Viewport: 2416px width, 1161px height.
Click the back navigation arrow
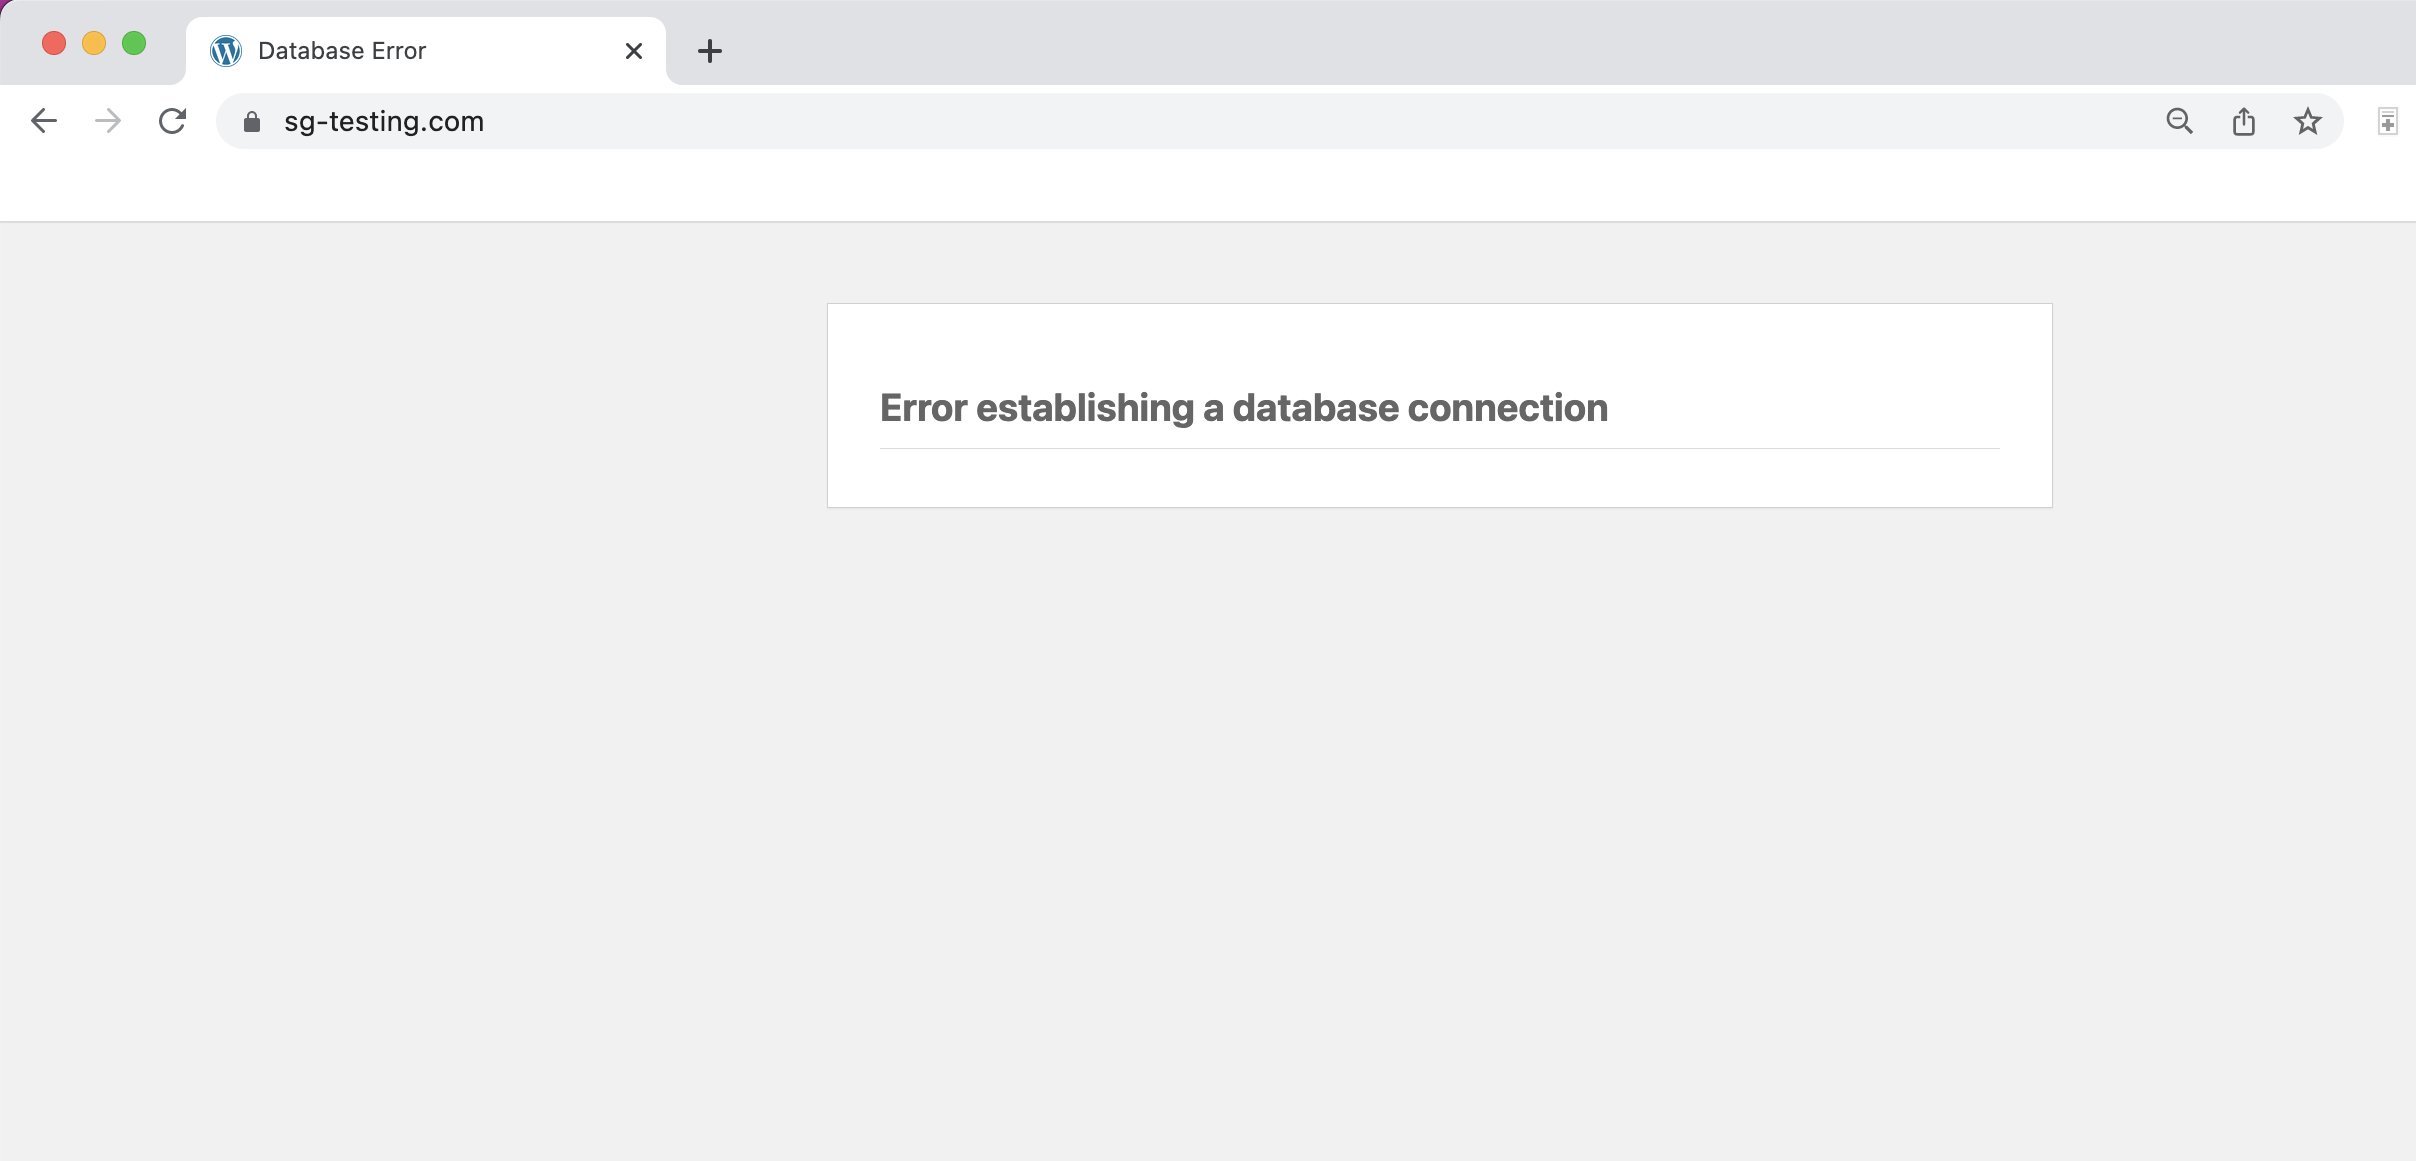click(x=44, y=120)
